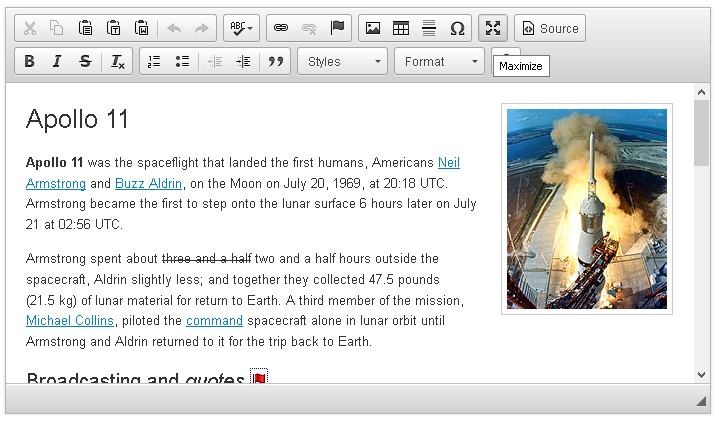
Task: Toggle bulleted list
Action: [182, 61]
